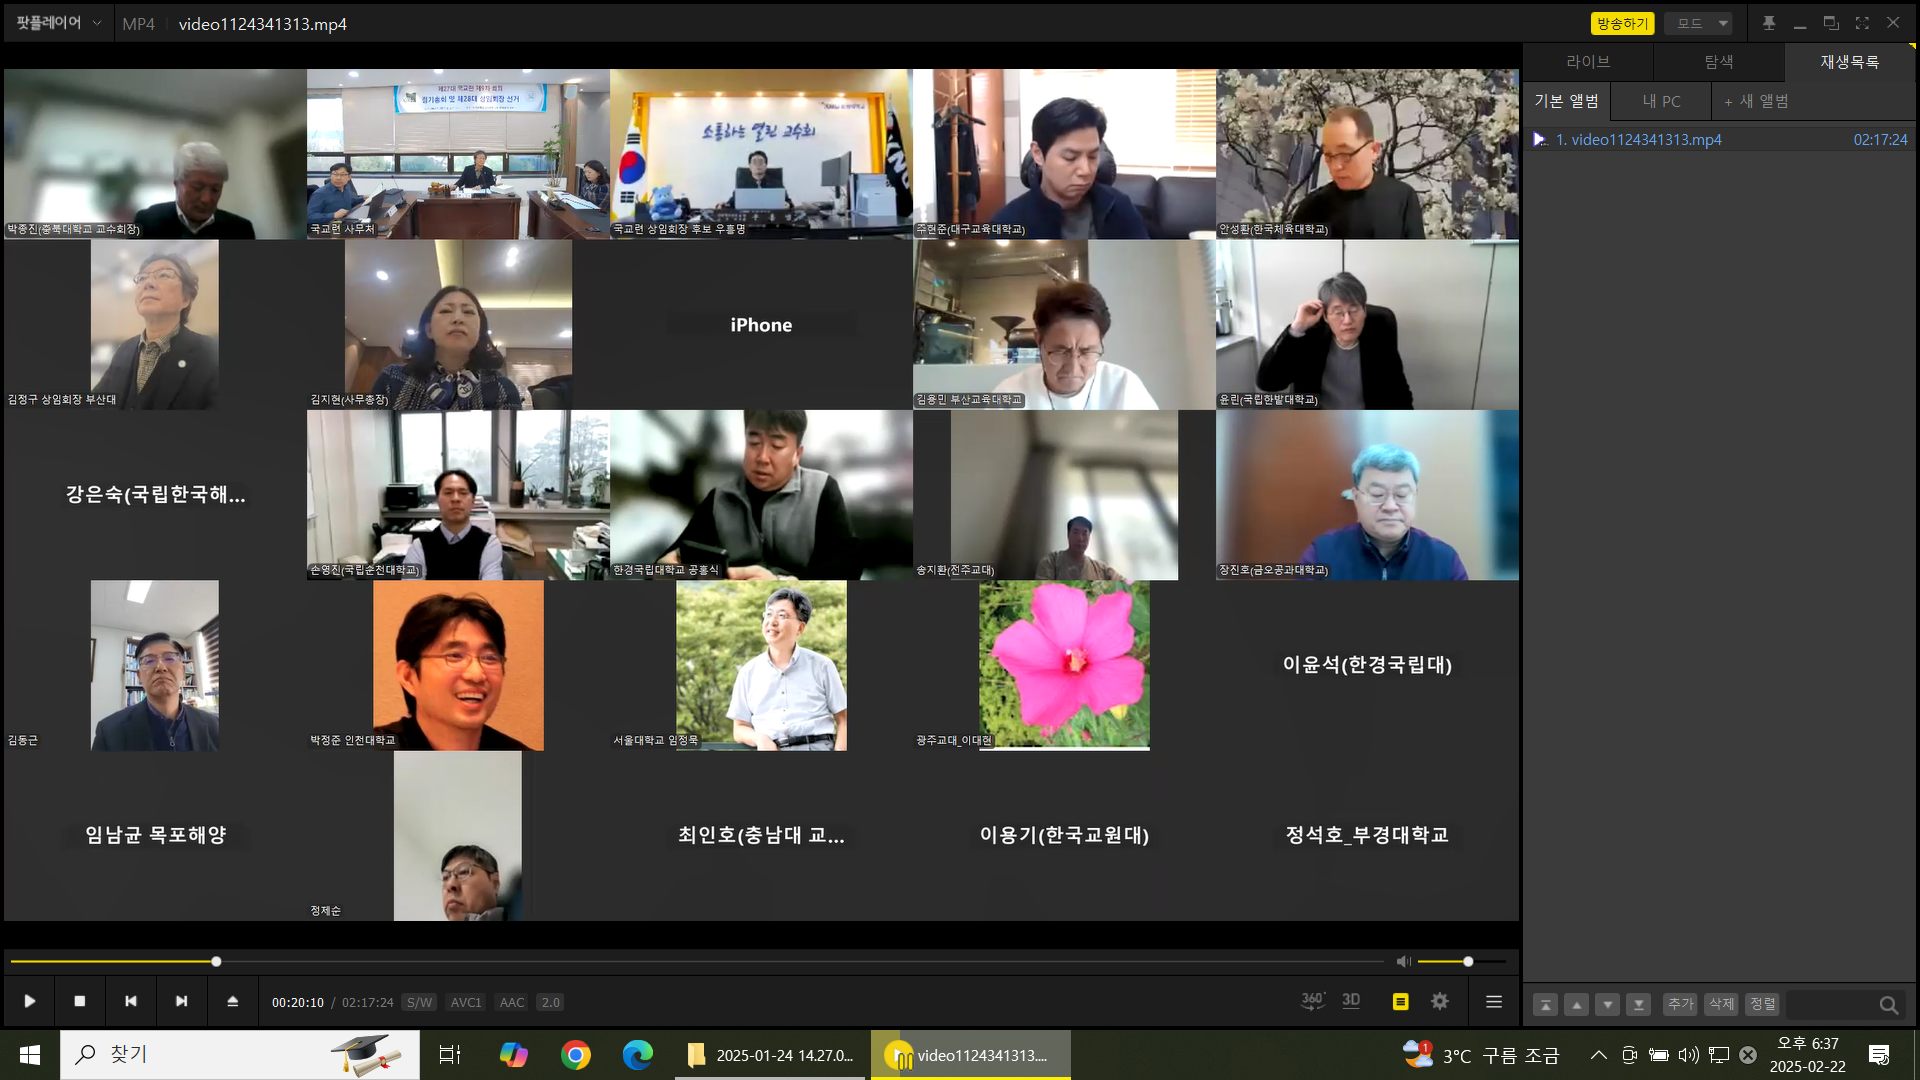Toggle 360 degree video mode
This screenshot has width=1920, height=1080.
(1312, 1001)
